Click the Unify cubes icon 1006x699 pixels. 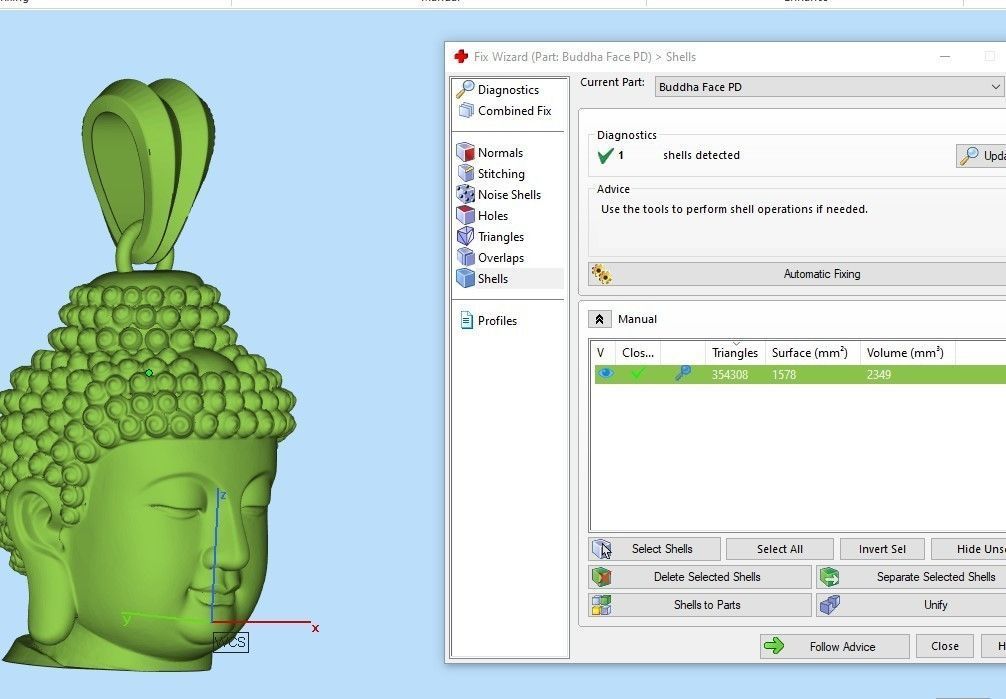pos(829,605)
